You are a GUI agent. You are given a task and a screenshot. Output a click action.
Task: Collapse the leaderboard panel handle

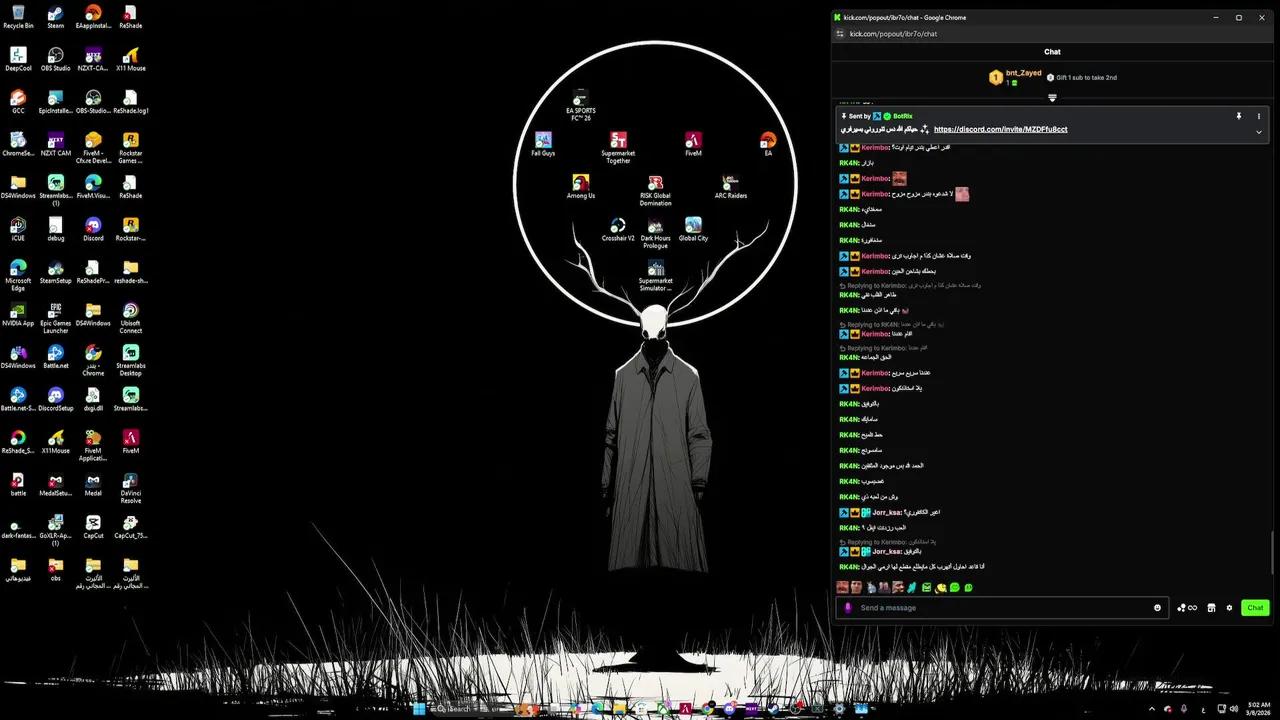tap(1052, 98)
